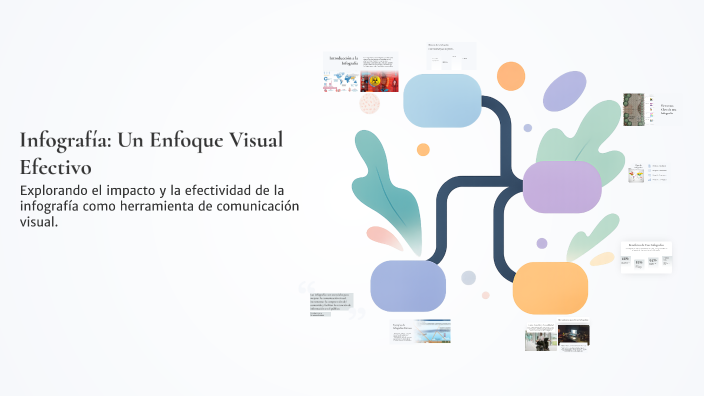Click the subtitle starting 'Explorando el impacto'
Screen dimensions: 704x396
pos(159,206)
